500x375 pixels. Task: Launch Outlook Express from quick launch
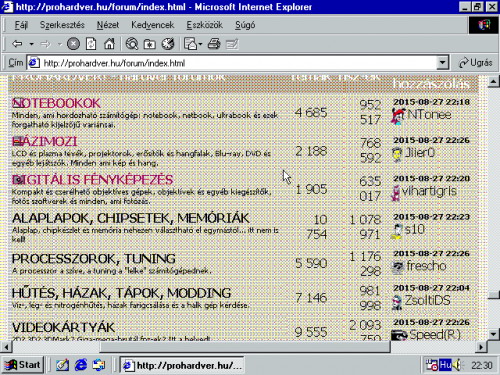[99, 365]
